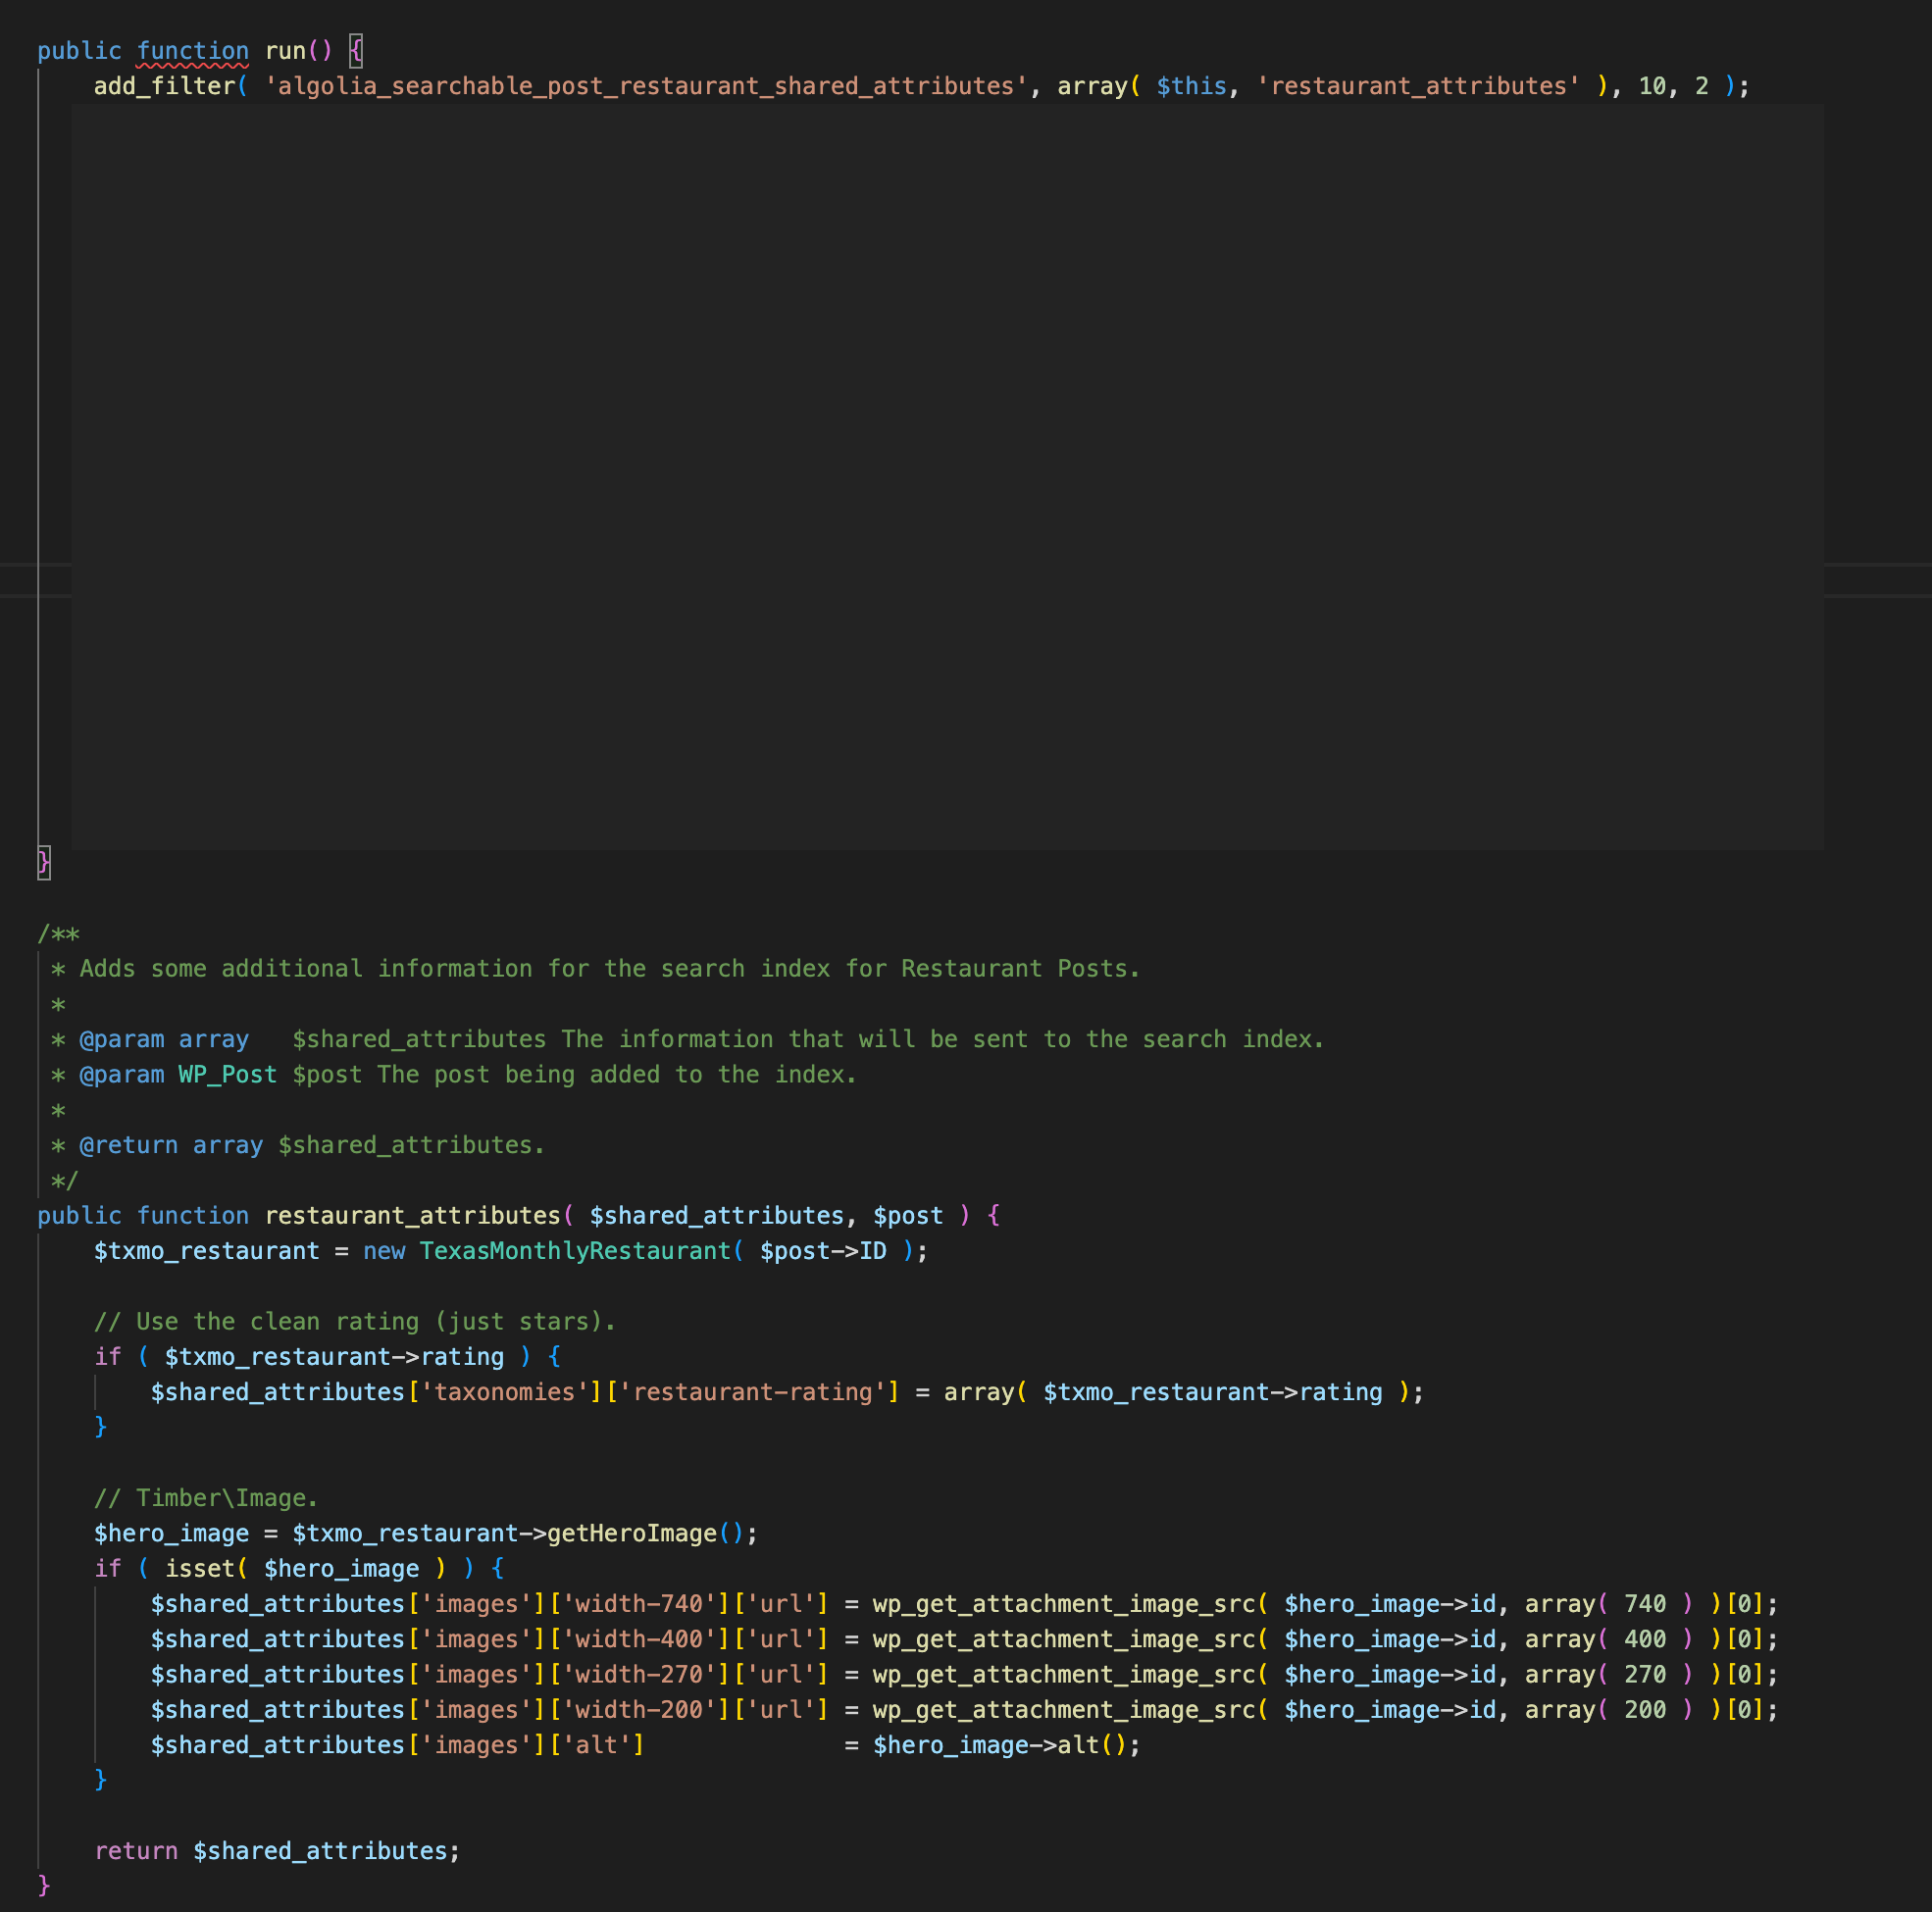Click the algolia_searchable_post_restaurant_shared_attributes string
Viewport: 1932px width, 1912px height.
coord(645,86)
